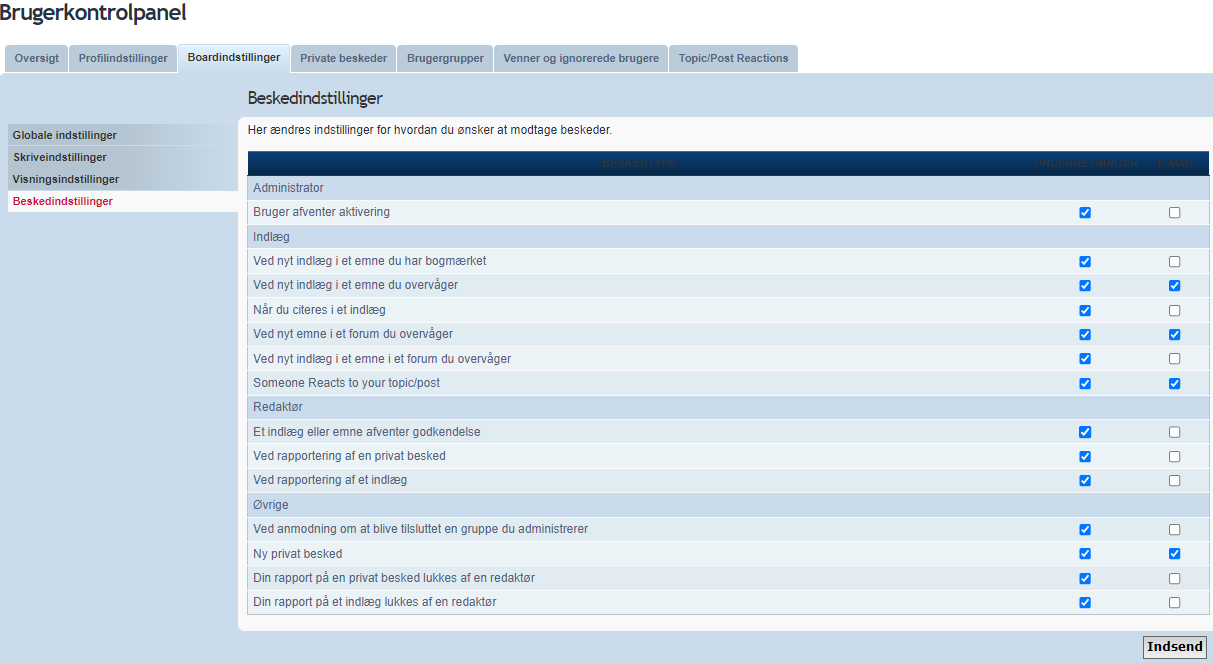Enable e-mail for Bruger afventer aktivering

click(x=1174, y=212)
